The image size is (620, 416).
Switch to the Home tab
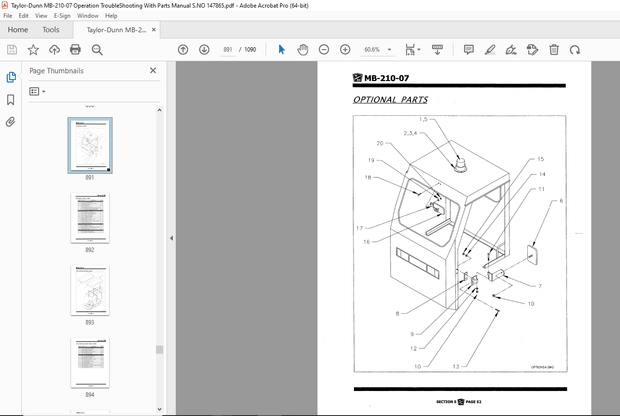(18, 30)
